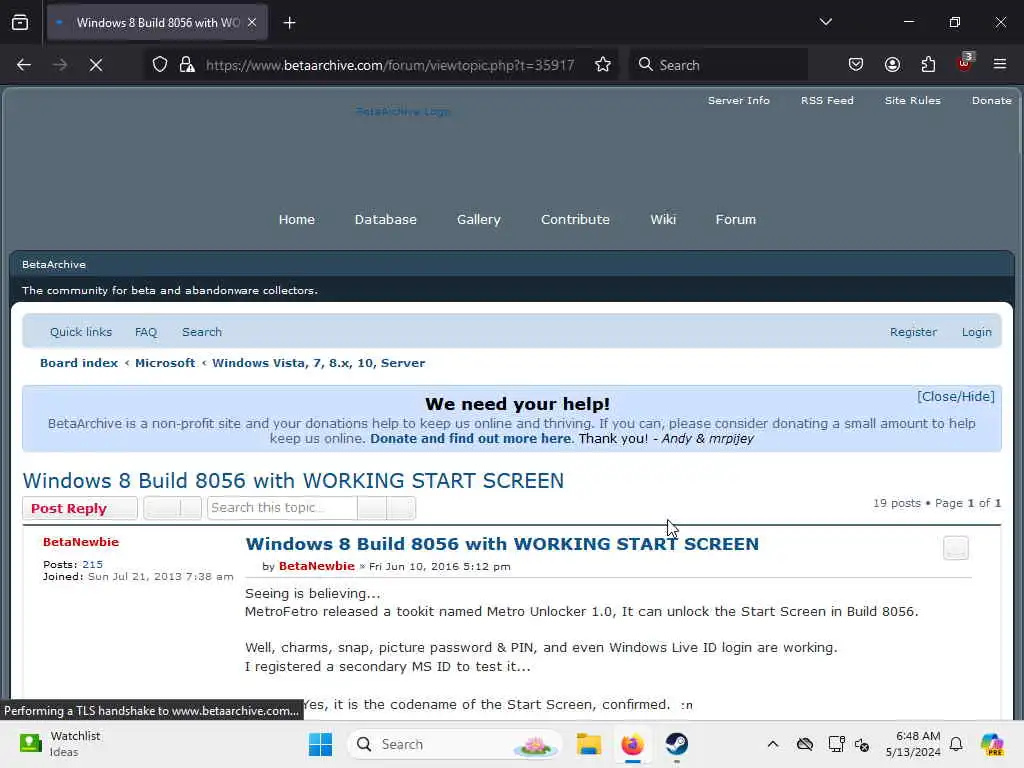
Task: Open the tracking protection shield icon
Action: pyautogui.click(x=160, y=65)
